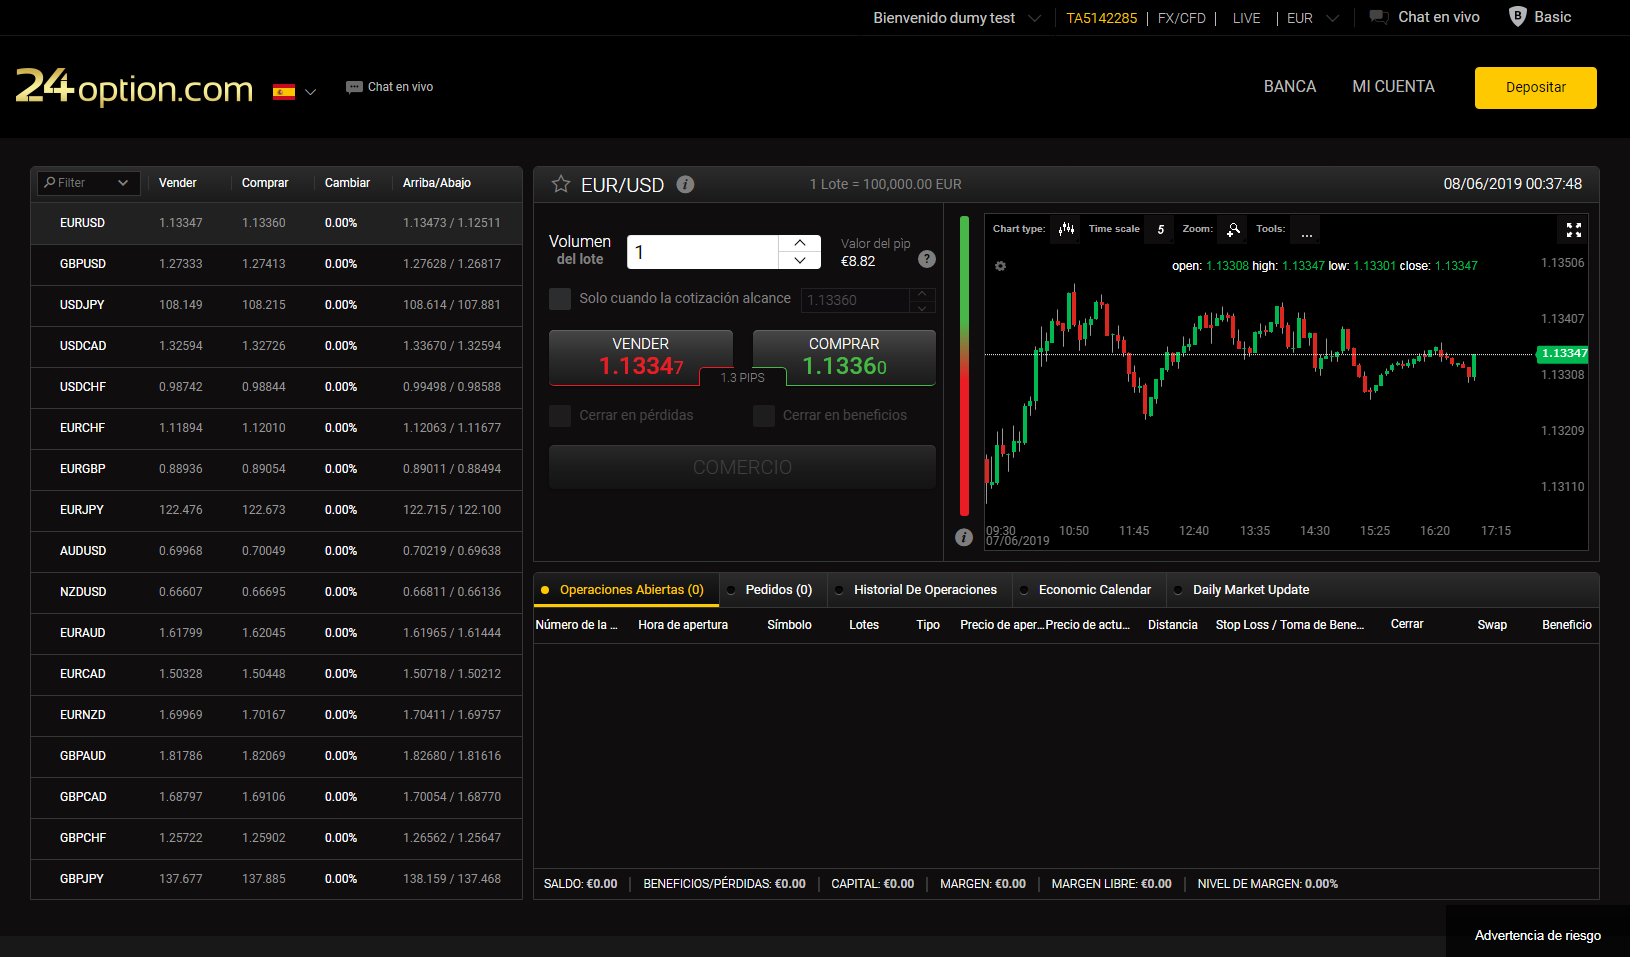Viewport: 1647px width, 957px height.
Task: Increase lot volume with up arrow
Action: (x=800, y=243)
